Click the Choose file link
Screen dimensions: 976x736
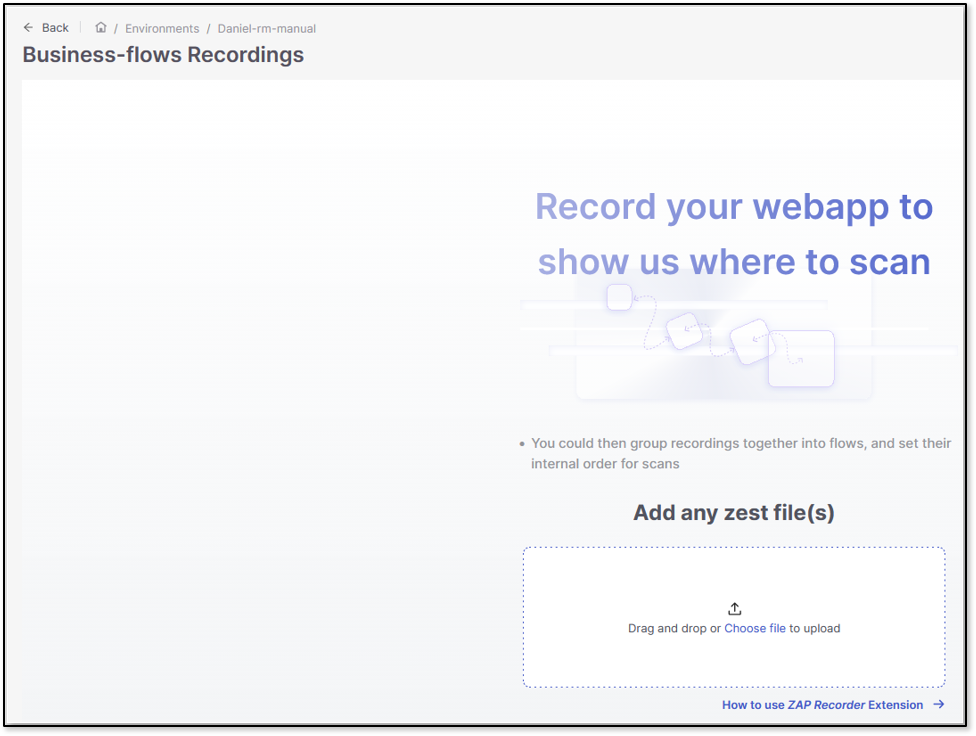[754, 628]
